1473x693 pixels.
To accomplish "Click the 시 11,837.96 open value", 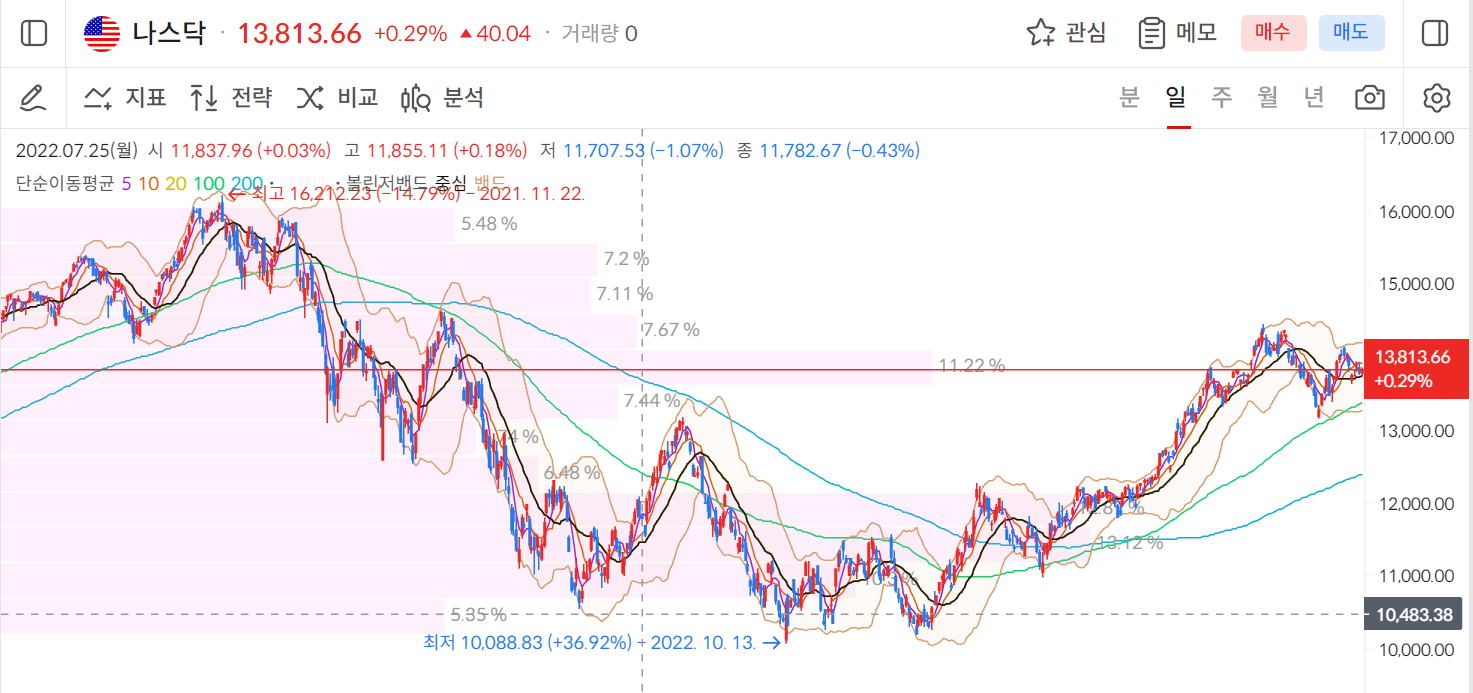I will point(238,151).
